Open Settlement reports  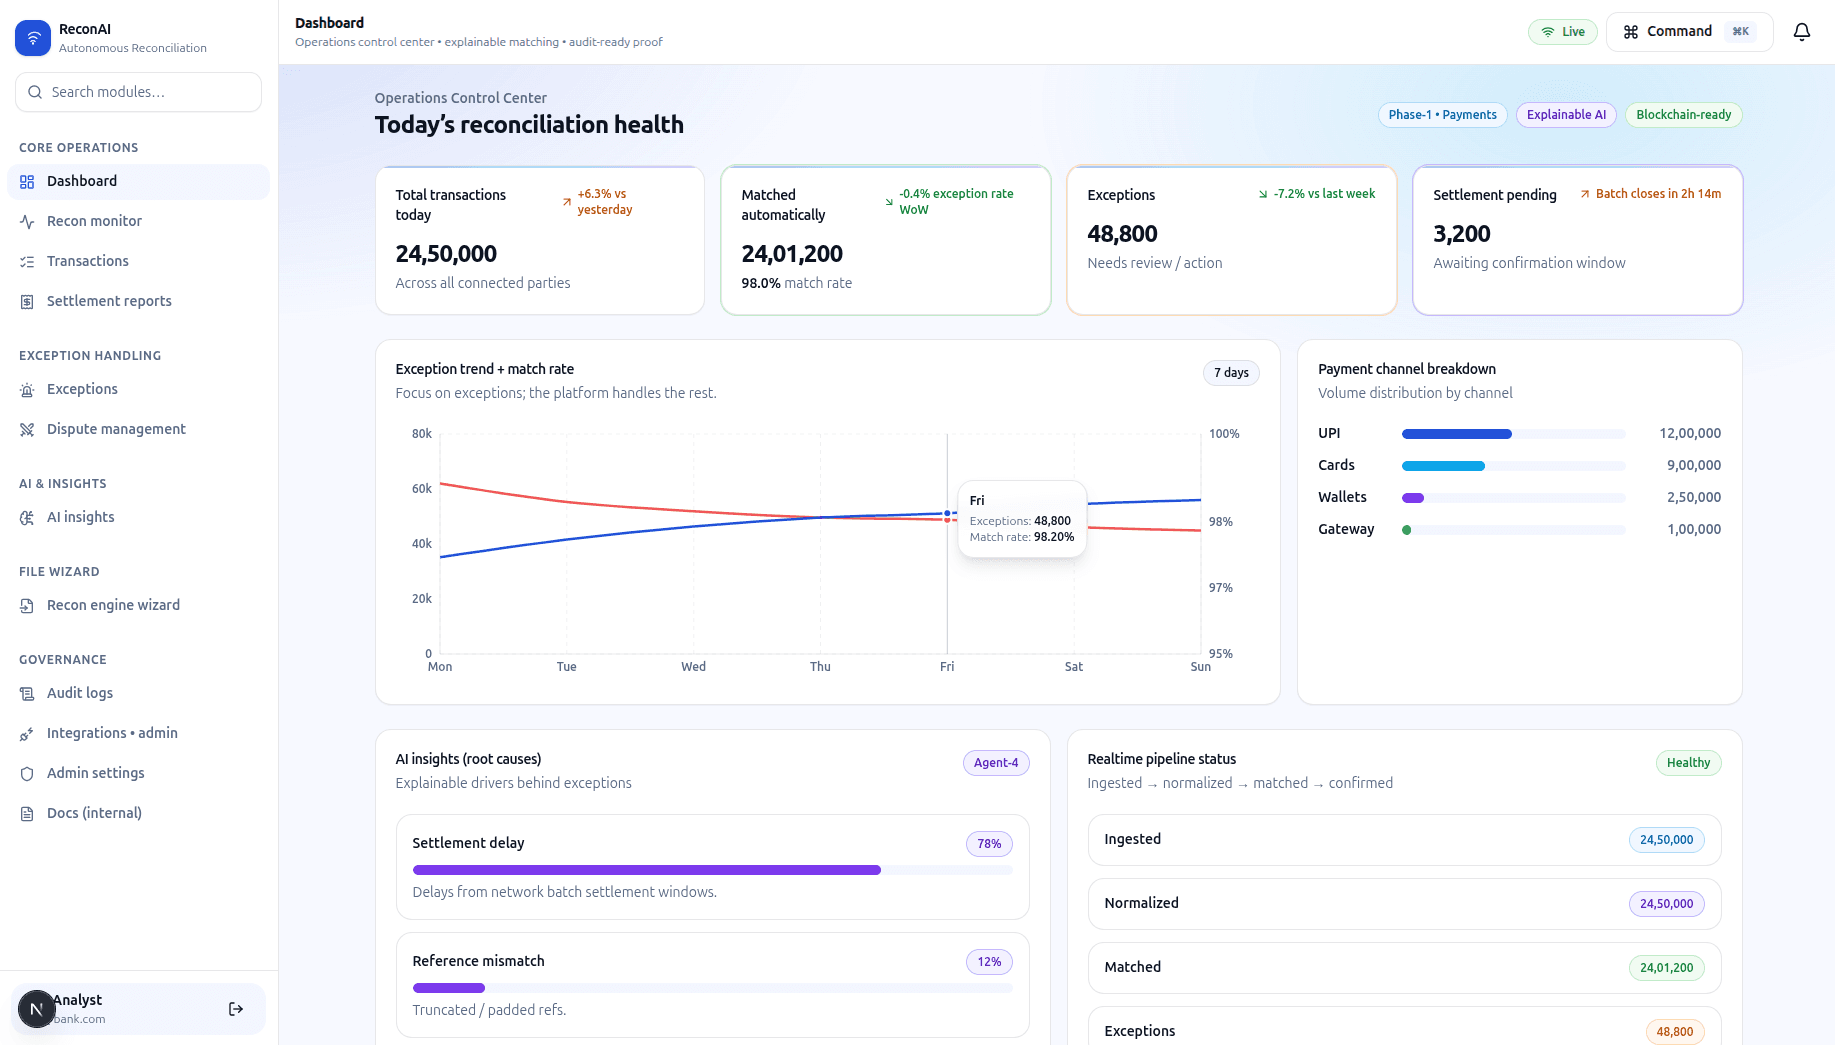(x=138, y=302)
